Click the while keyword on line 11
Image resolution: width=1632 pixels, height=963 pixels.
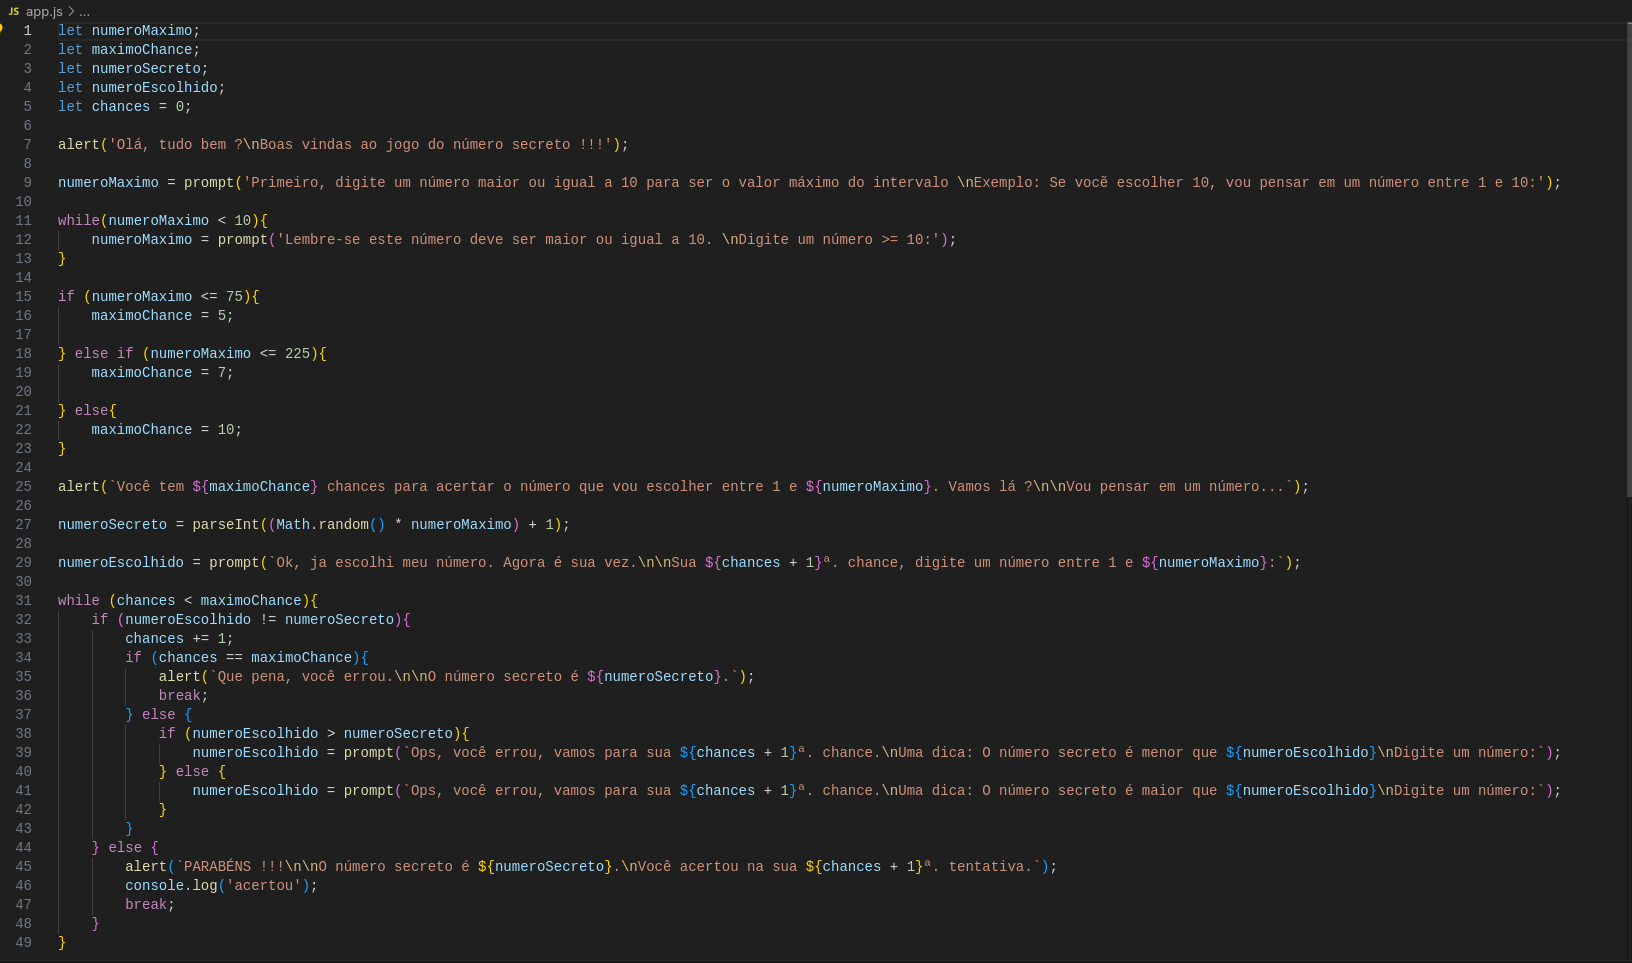point(79,221)
